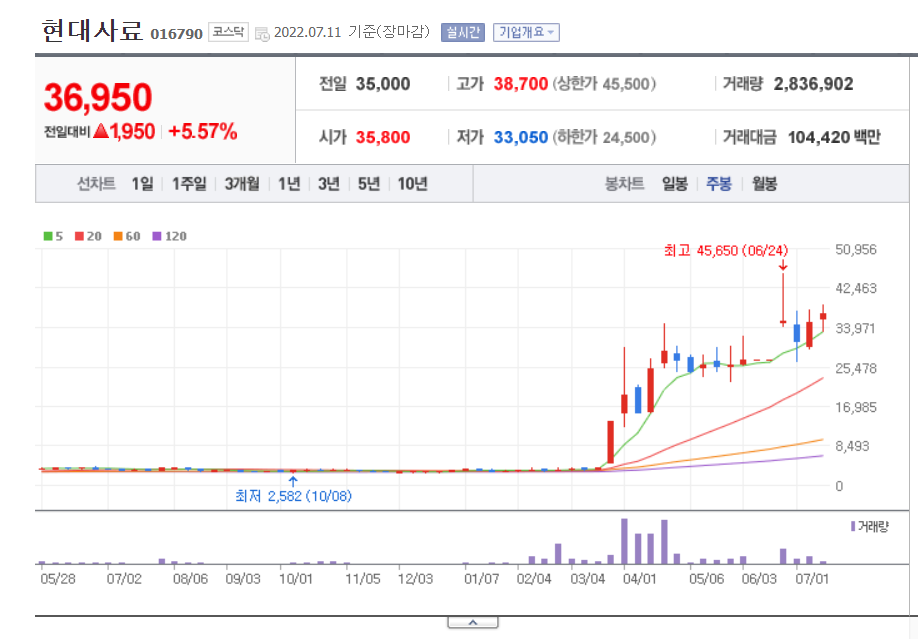Click the 거래량 2,836,902 value
The width and height of the screenshot is (918, 639).
click(813, 84)
